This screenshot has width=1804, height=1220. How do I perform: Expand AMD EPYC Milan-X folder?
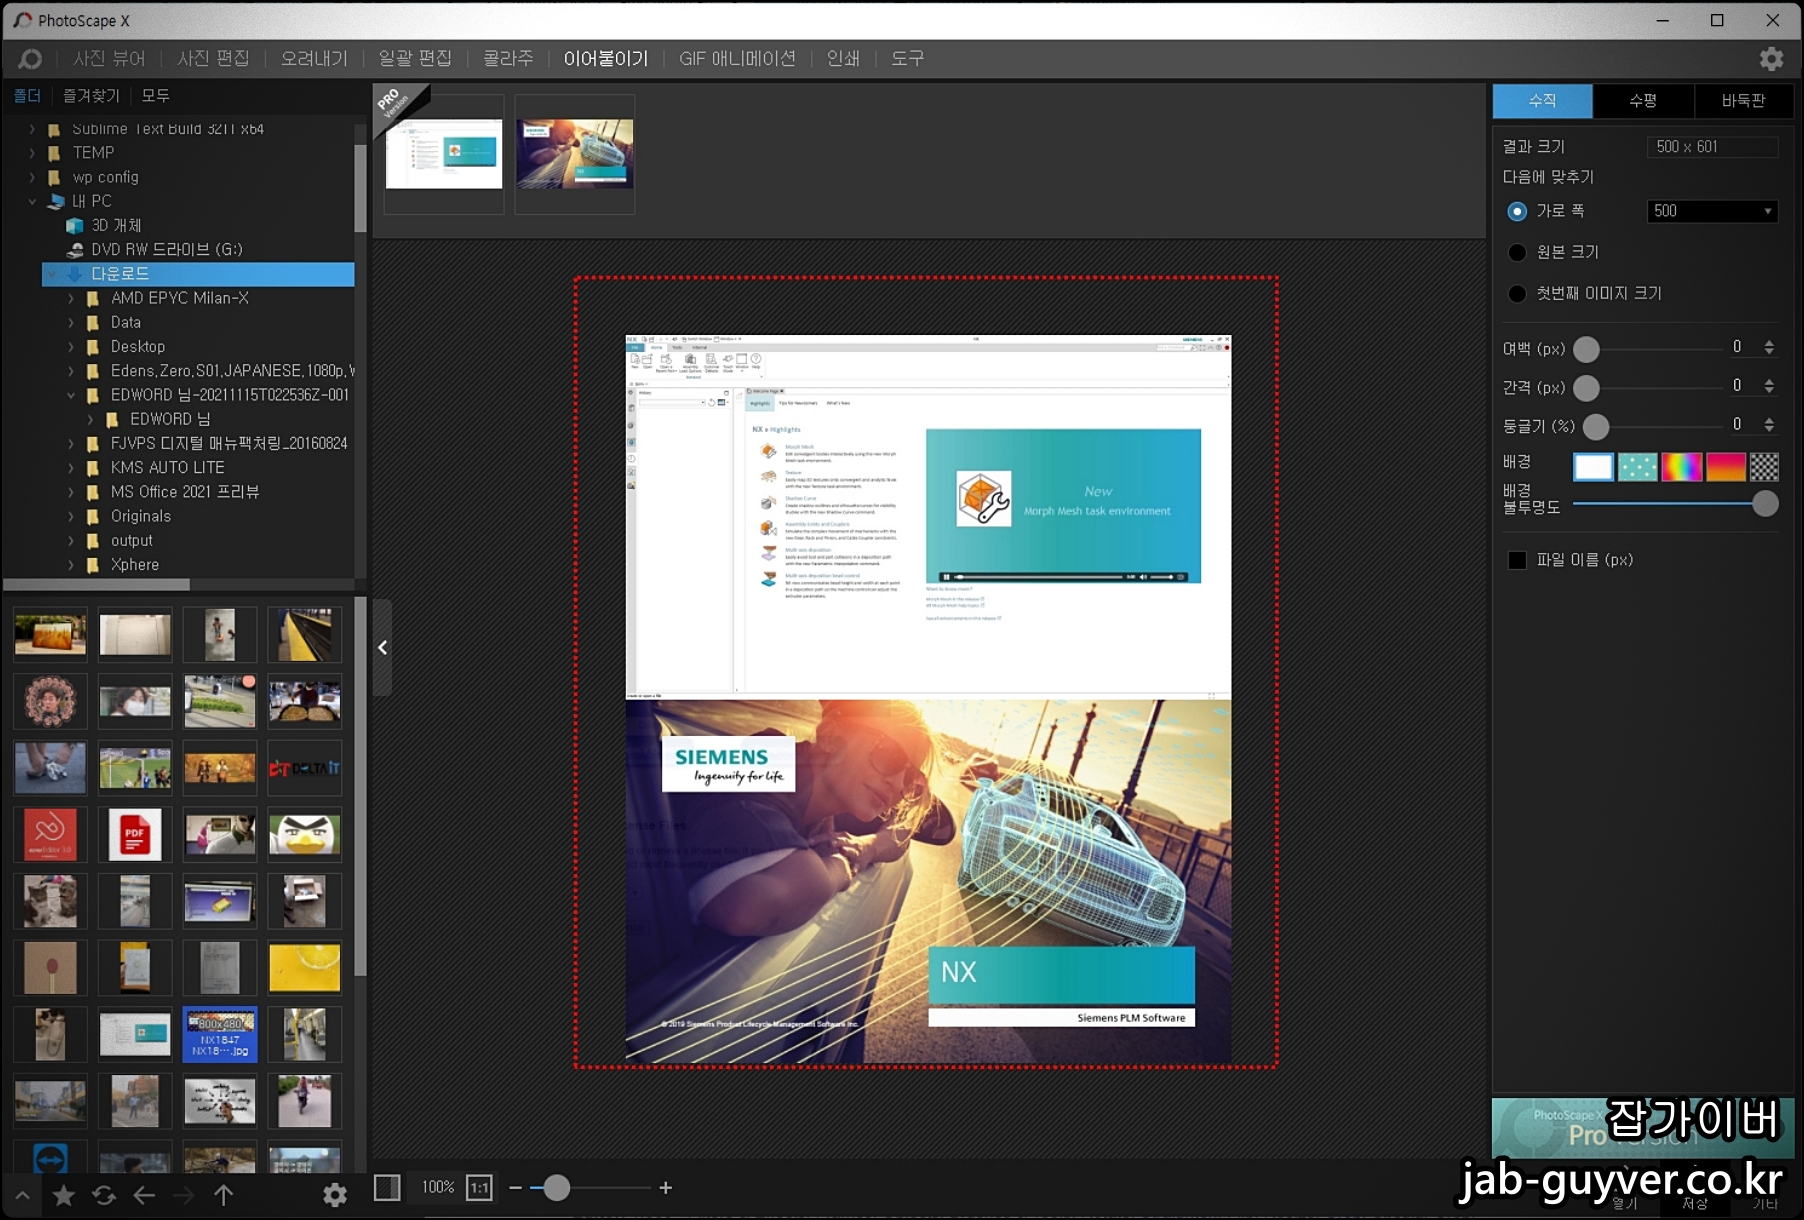pyautogui.click(x=71, y=298)
